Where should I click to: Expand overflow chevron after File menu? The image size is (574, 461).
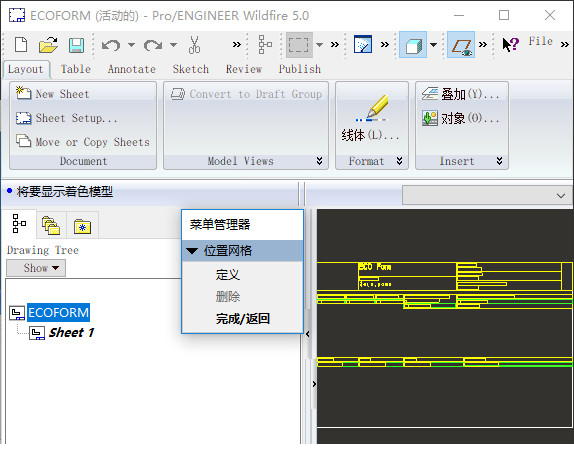tap(565, 45)
